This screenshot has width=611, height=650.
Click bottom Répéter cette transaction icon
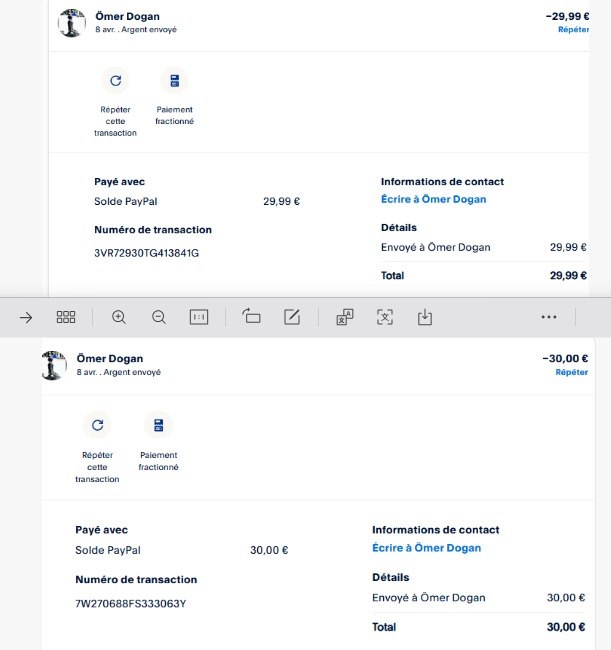(x=97, y=425)
